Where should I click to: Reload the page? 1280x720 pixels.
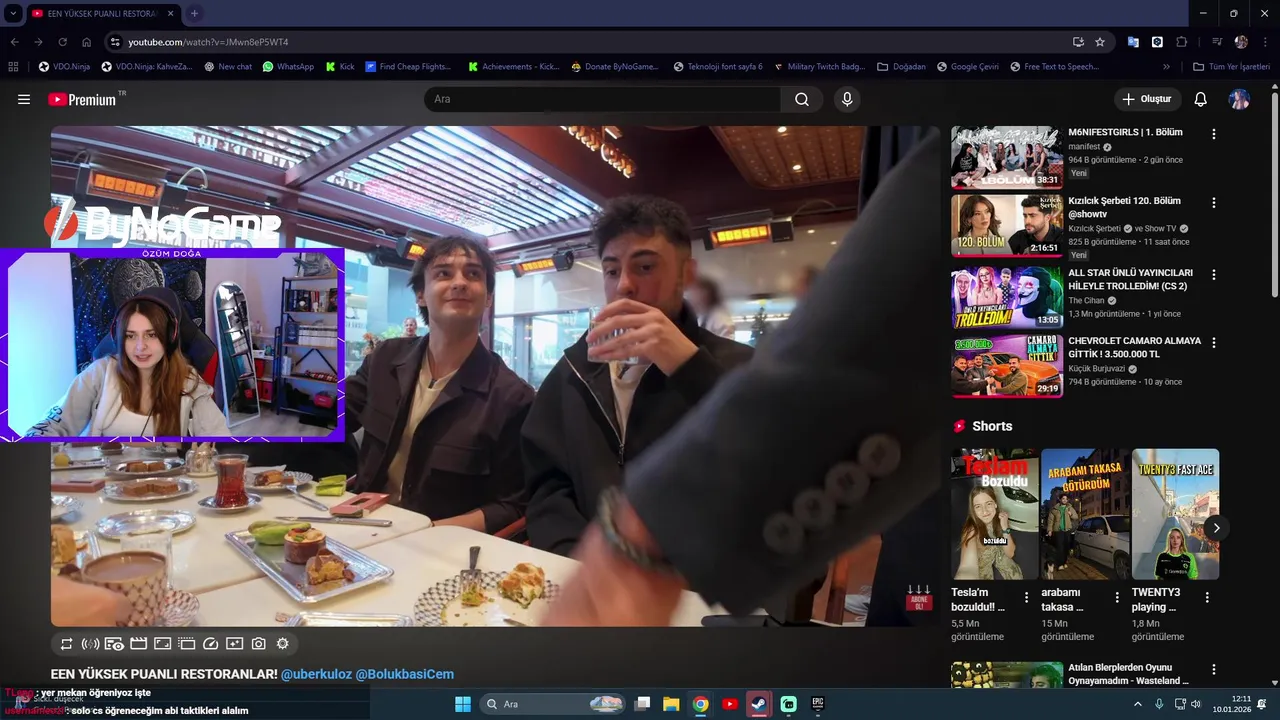(x=62, y=42)
